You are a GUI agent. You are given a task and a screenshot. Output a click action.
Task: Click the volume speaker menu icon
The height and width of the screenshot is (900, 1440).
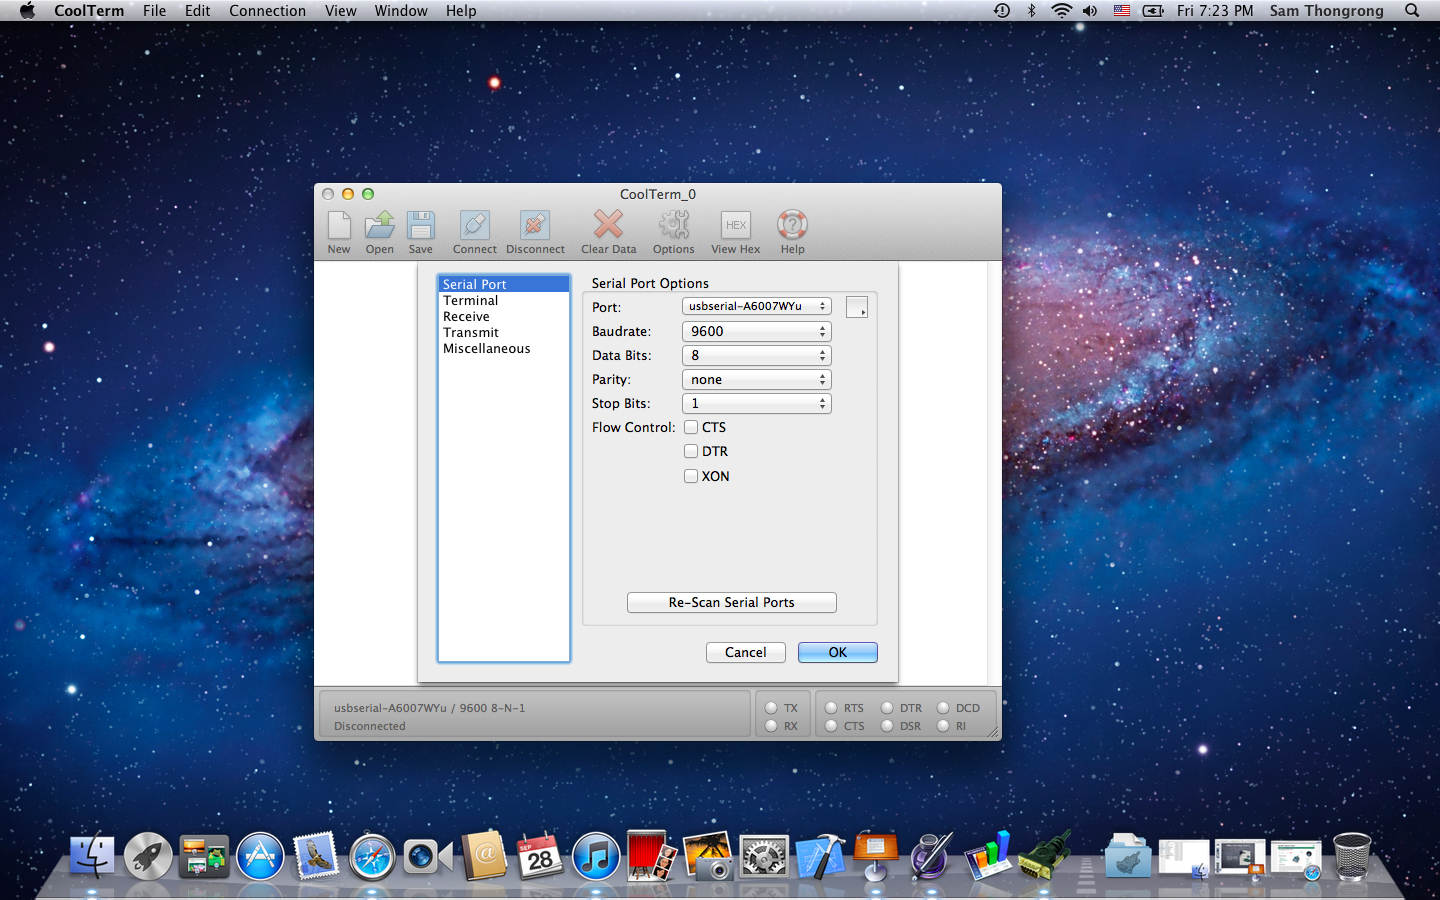tap(1090, 11)
